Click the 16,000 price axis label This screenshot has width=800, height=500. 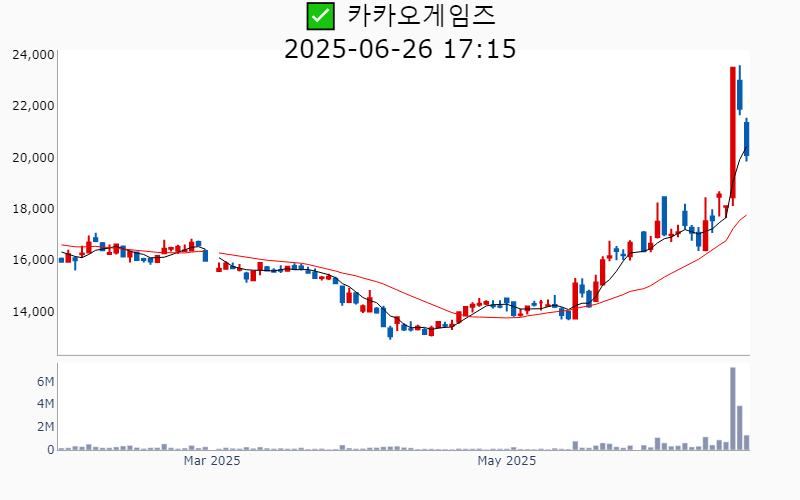(x=33, y=260)
